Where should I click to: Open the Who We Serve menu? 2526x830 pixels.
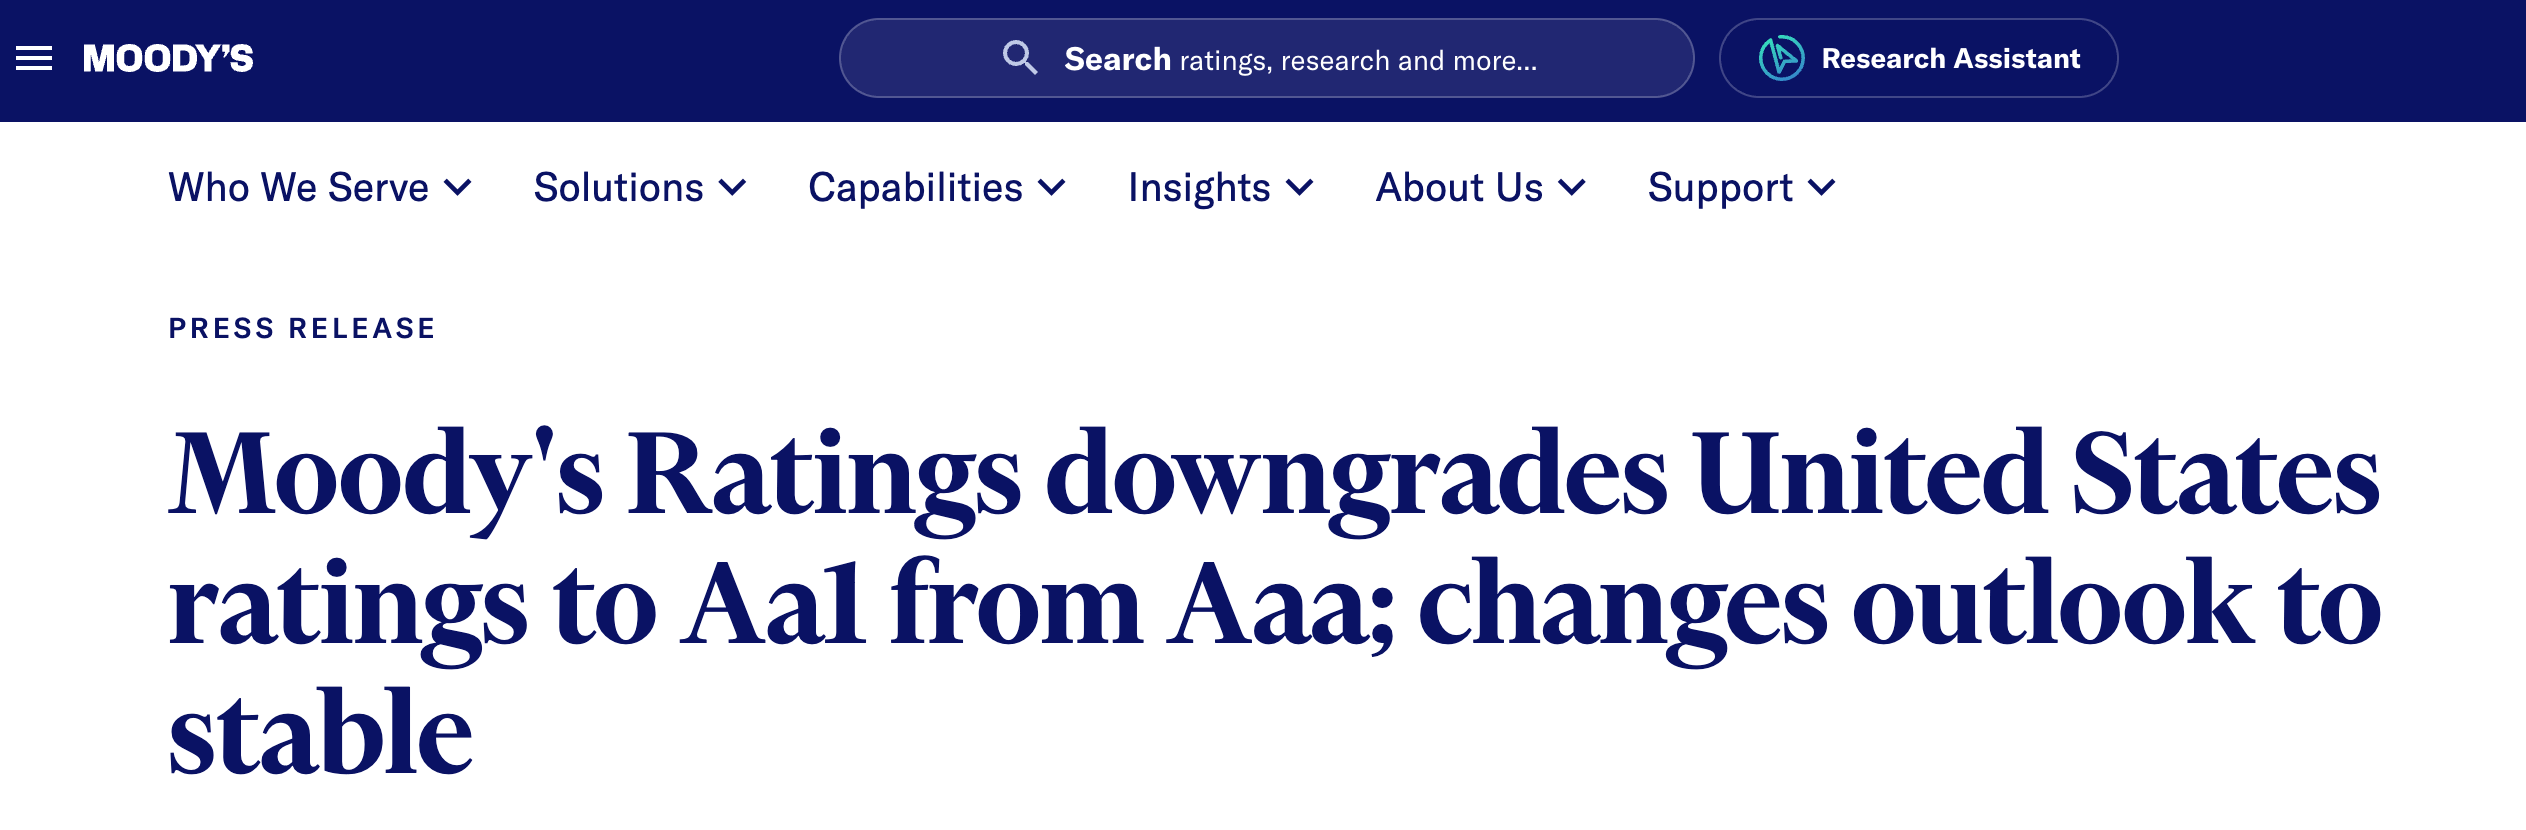[298, 188]
